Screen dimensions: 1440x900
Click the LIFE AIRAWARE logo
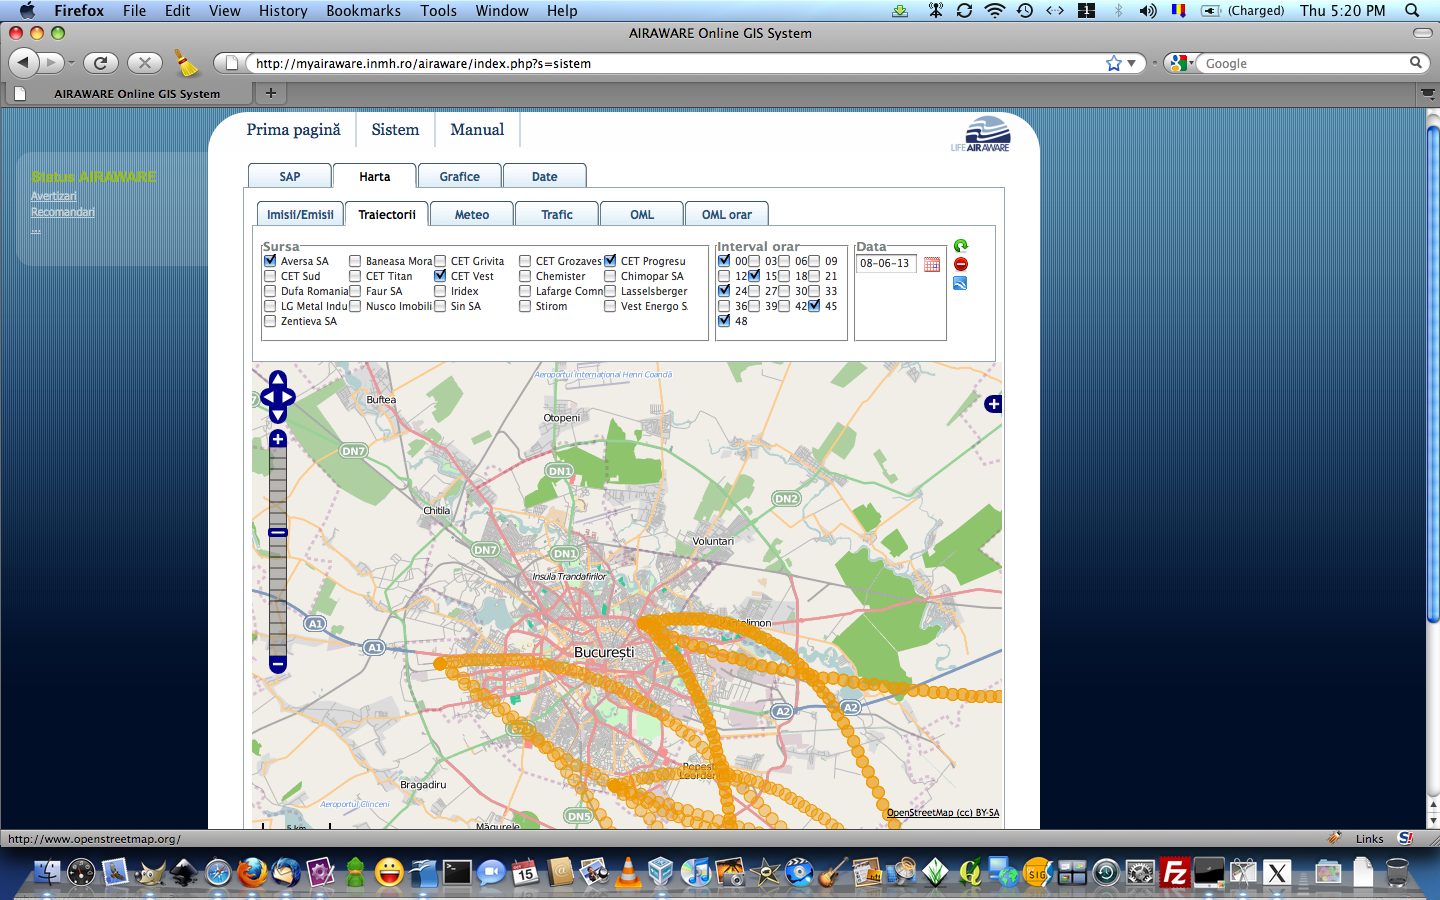(x=981, y=134)
